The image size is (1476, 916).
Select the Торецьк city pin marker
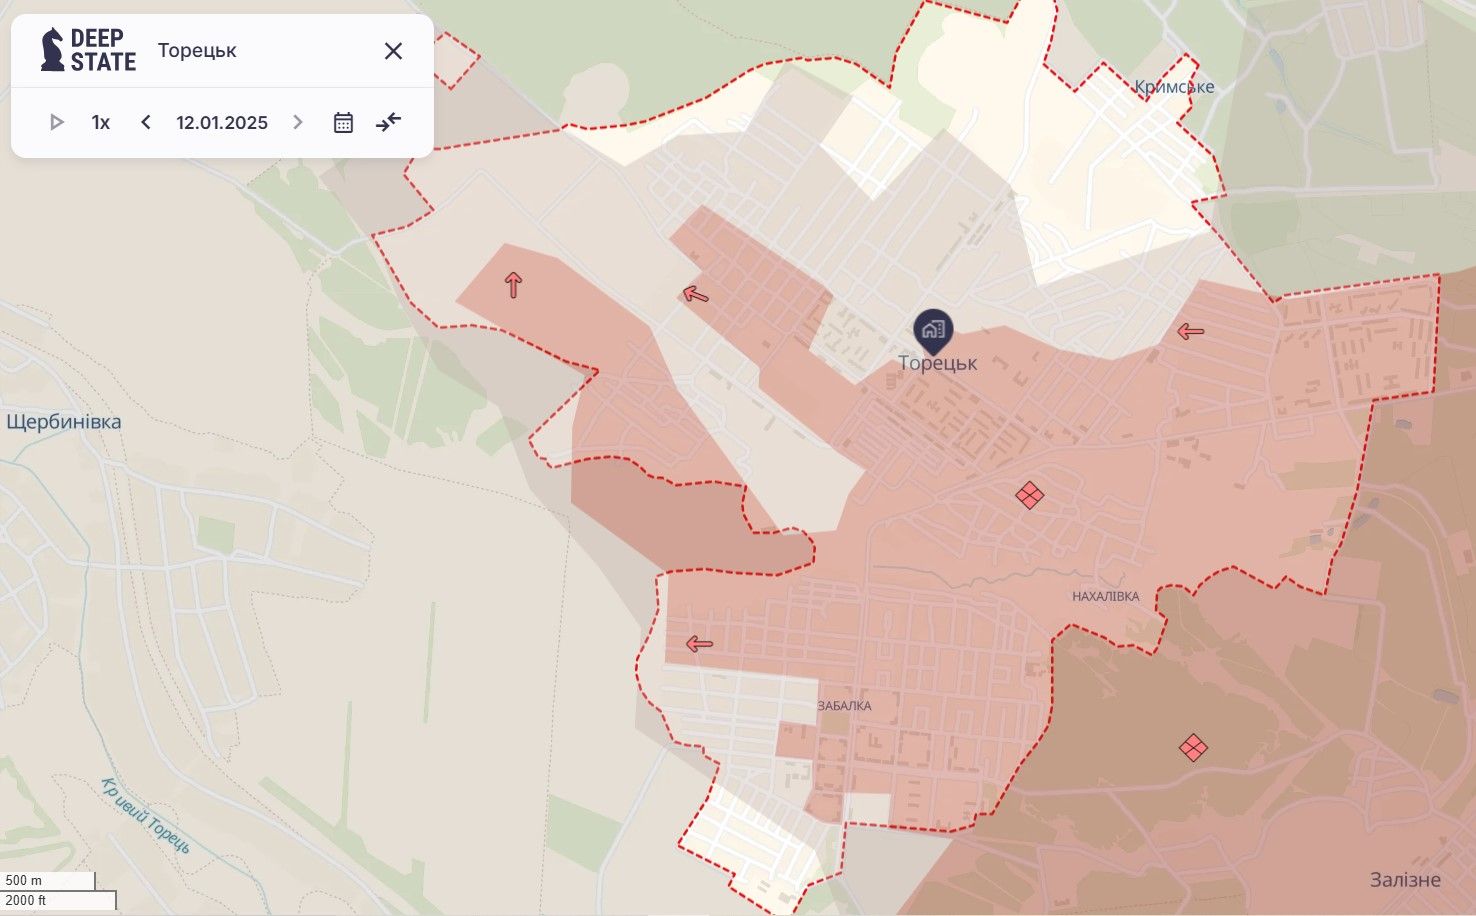point(933,329)
